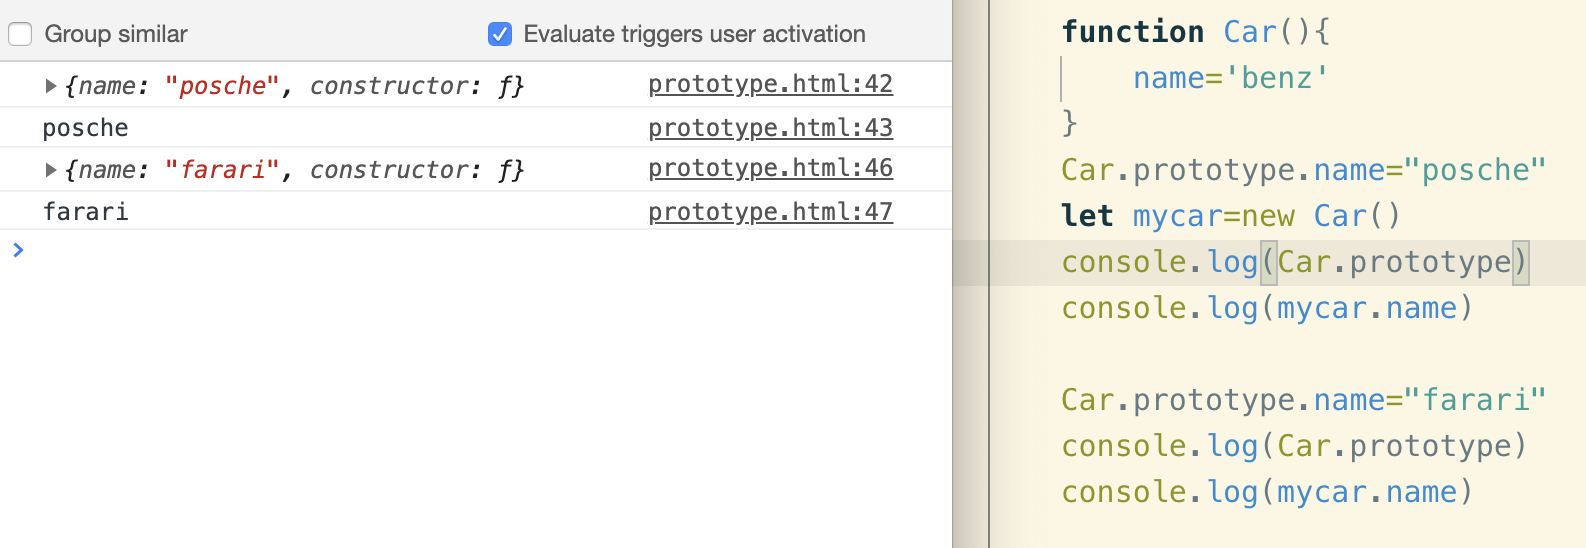This screenshot has height=548, width=1586.
Task: Focus the empty console input line
Action: [400, 250]
